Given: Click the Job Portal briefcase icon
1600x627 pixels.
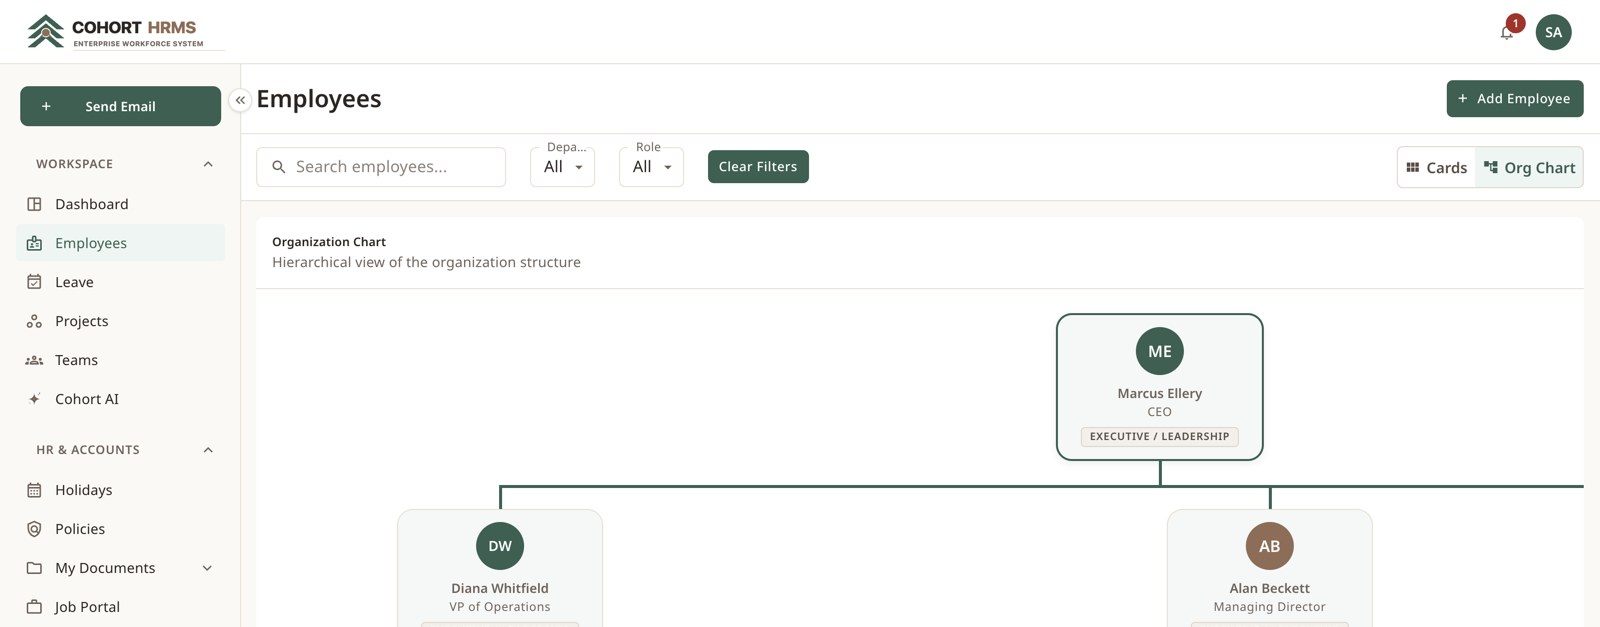Looking at the screenshot, I should tap(34, 607).
